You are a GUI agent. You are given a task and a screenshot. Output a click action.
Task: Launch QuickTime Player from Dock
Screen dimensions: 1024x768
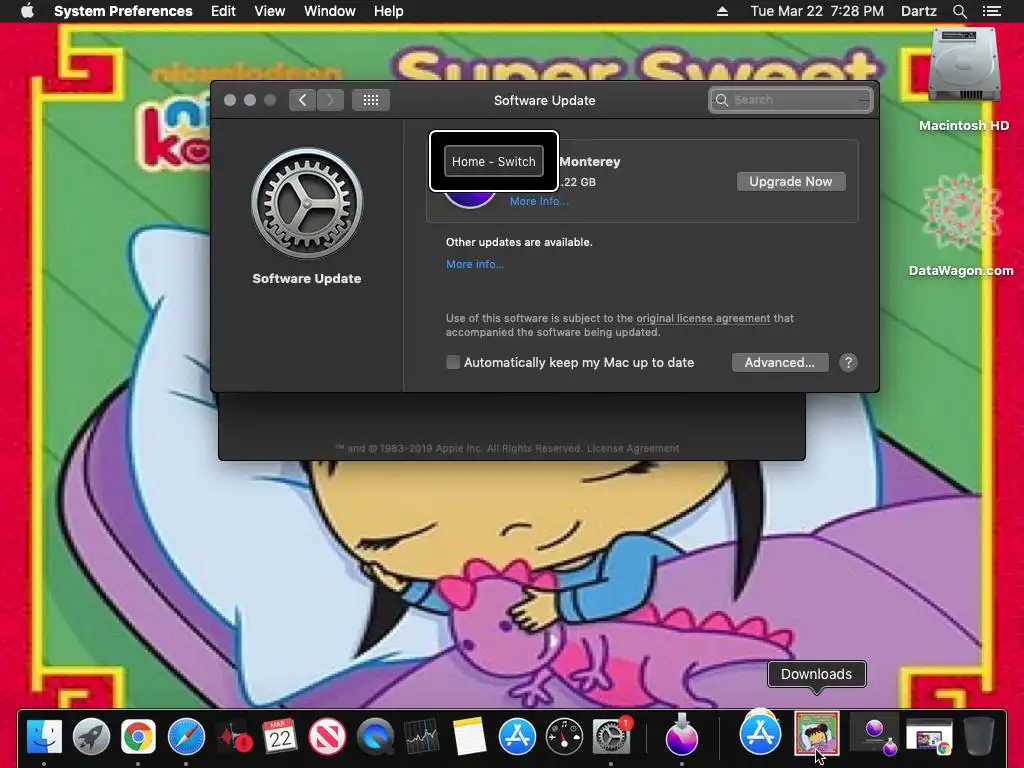coord(376,737)
